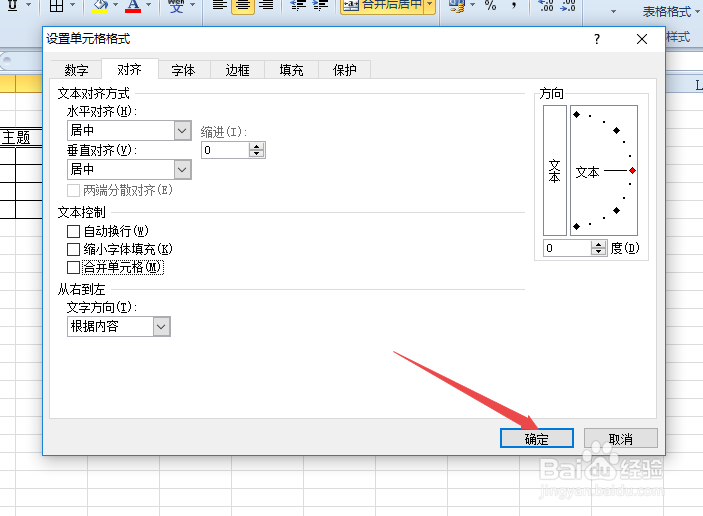
Task: Apply cell borders with the borders icon
Action: [x=56, y=5]
